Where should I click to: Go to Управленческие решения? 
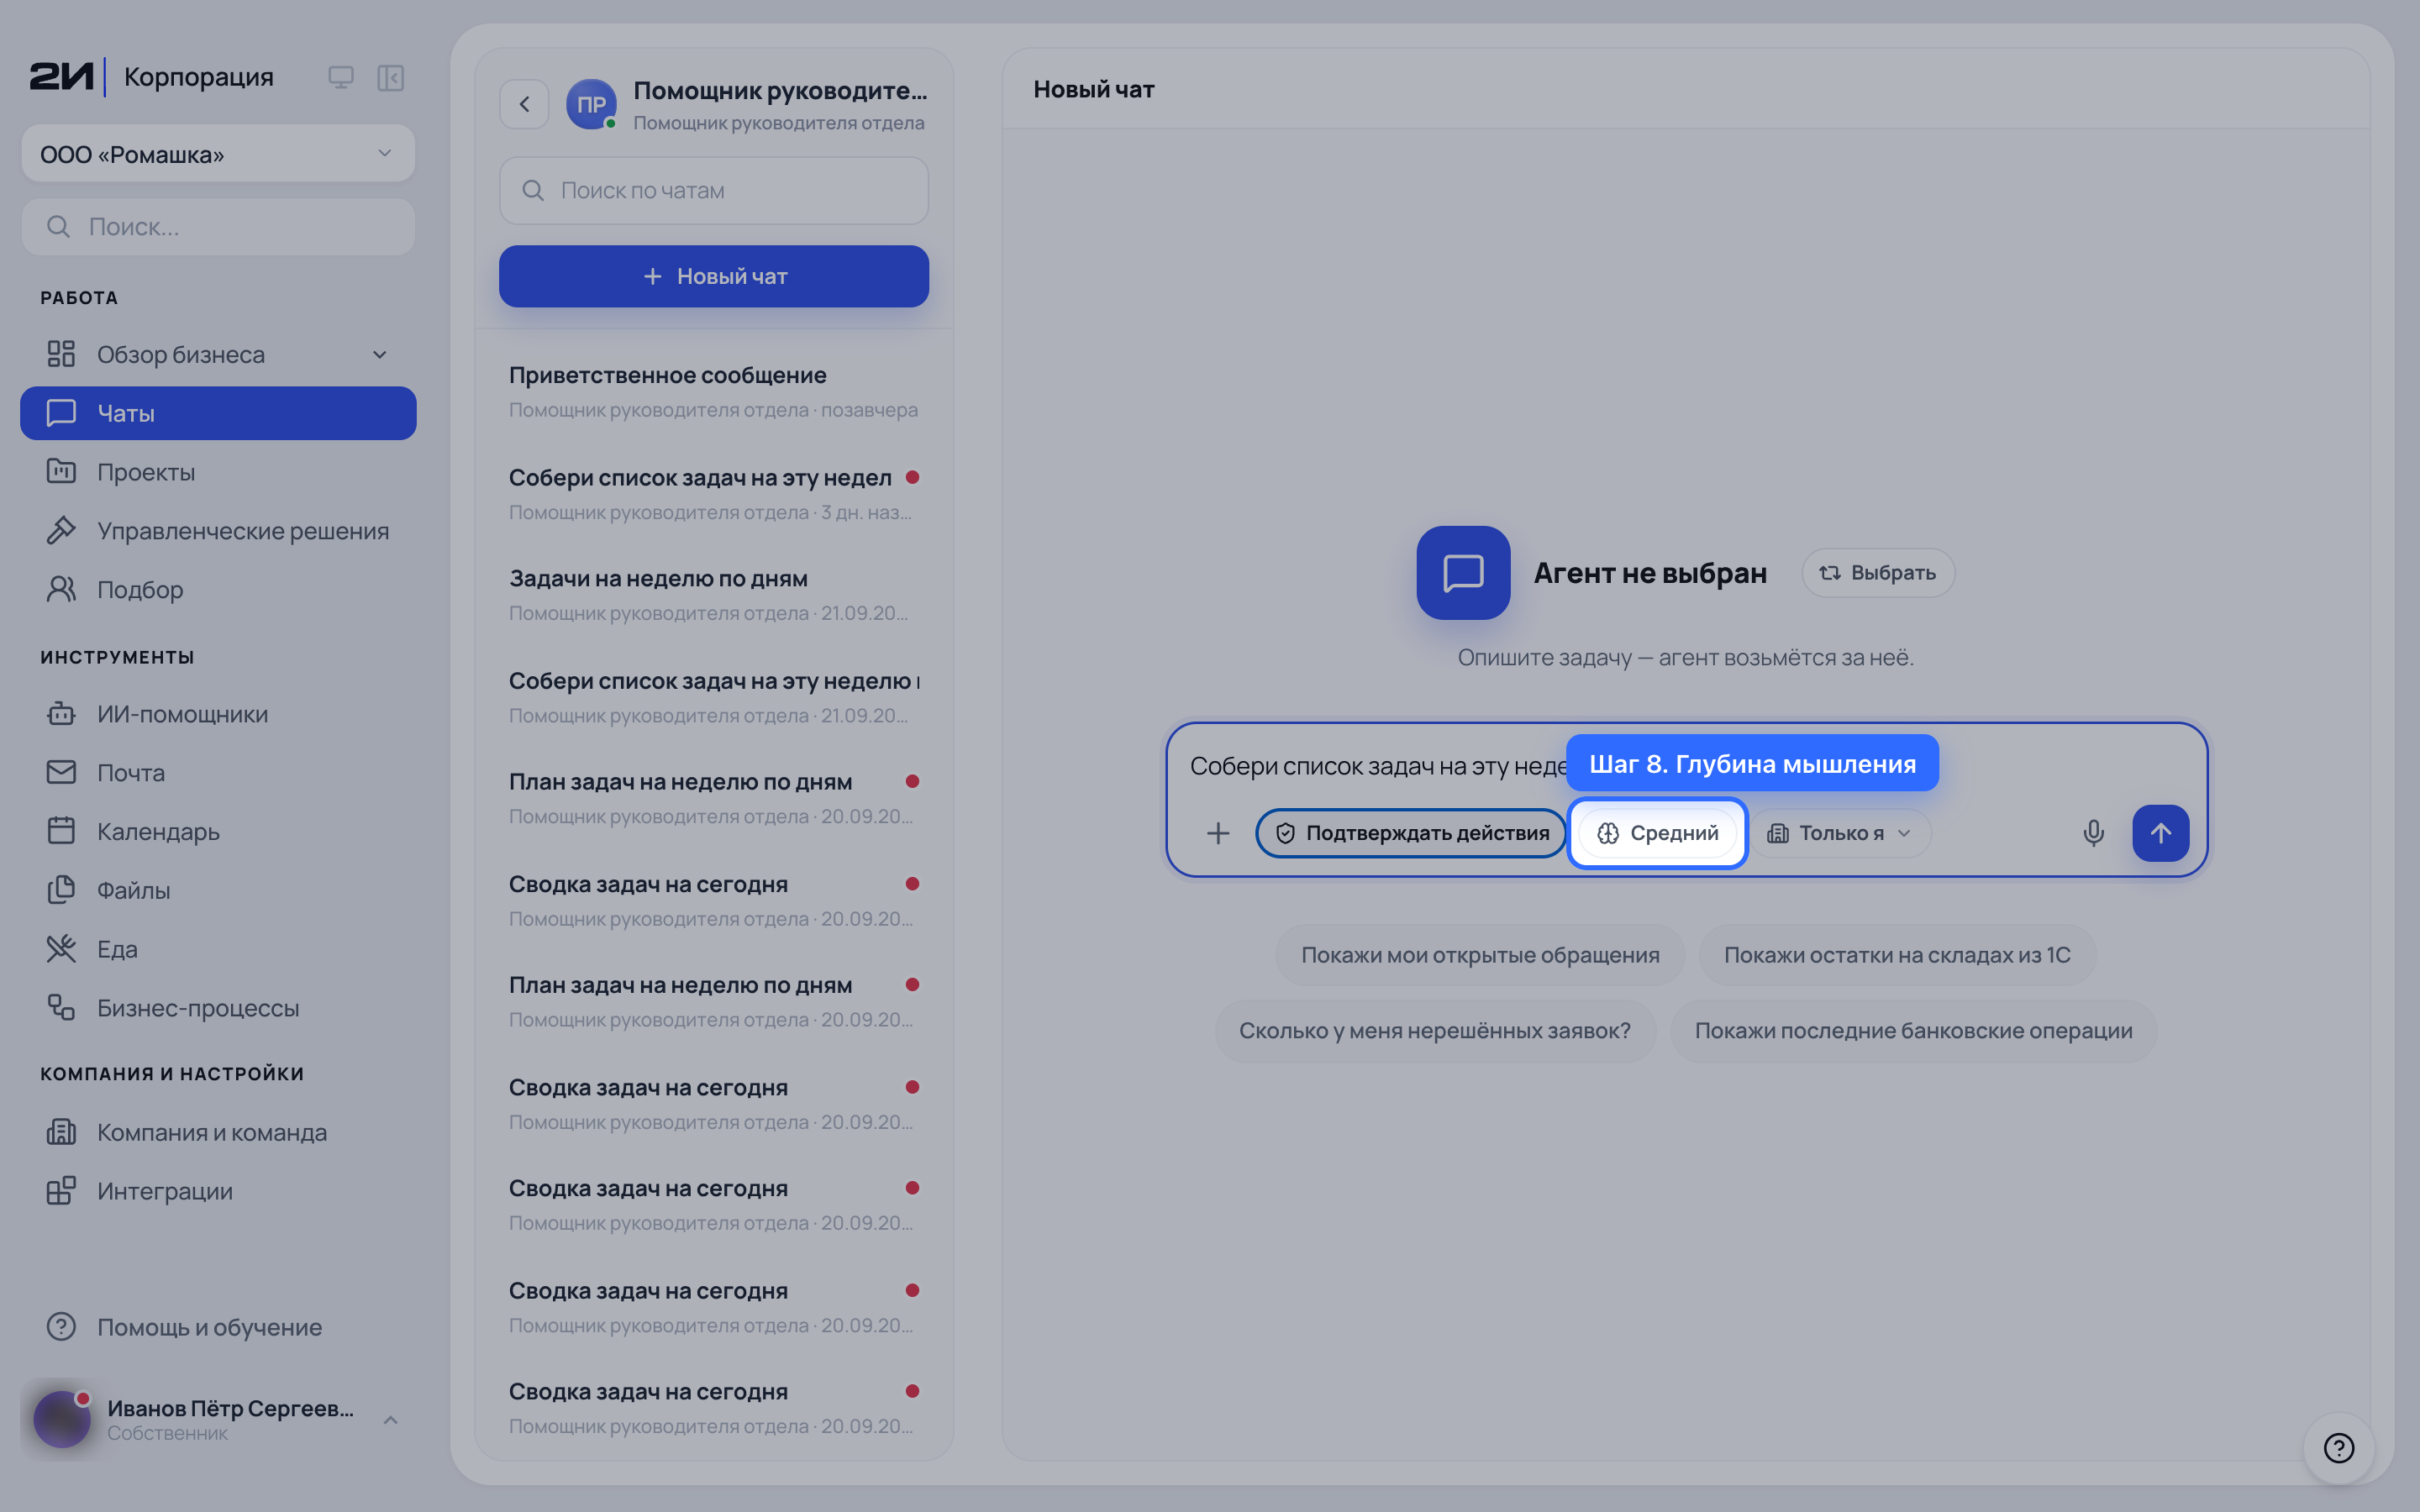pos(218,531)
